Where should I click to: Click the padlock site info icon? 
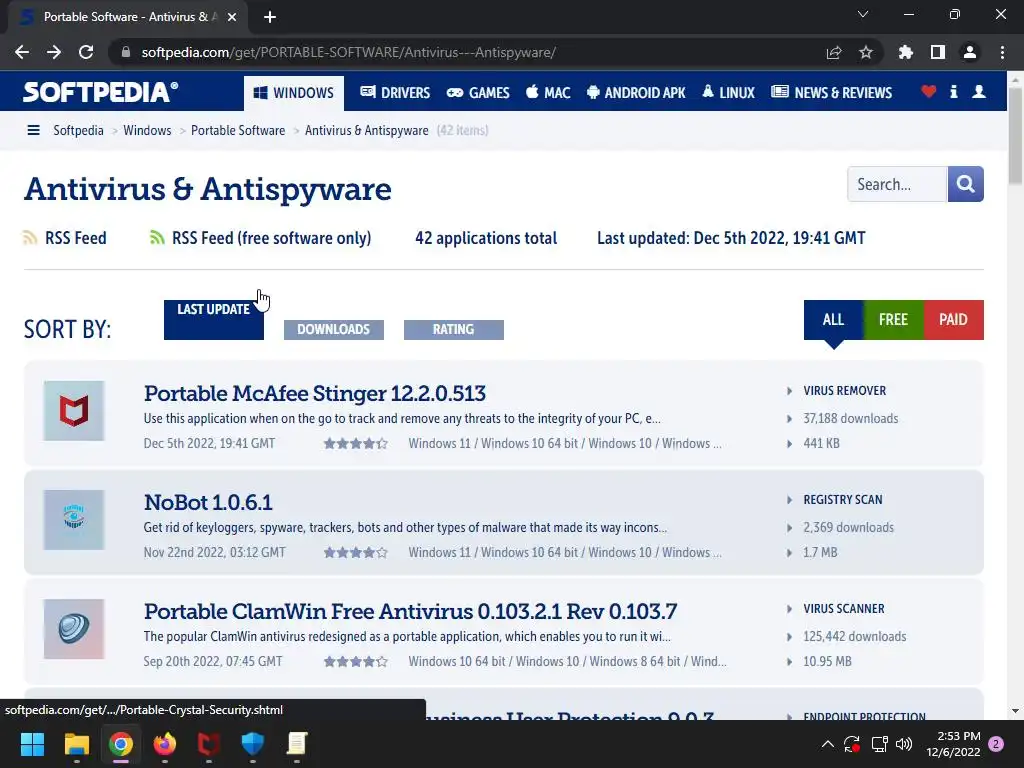[126, 52]
